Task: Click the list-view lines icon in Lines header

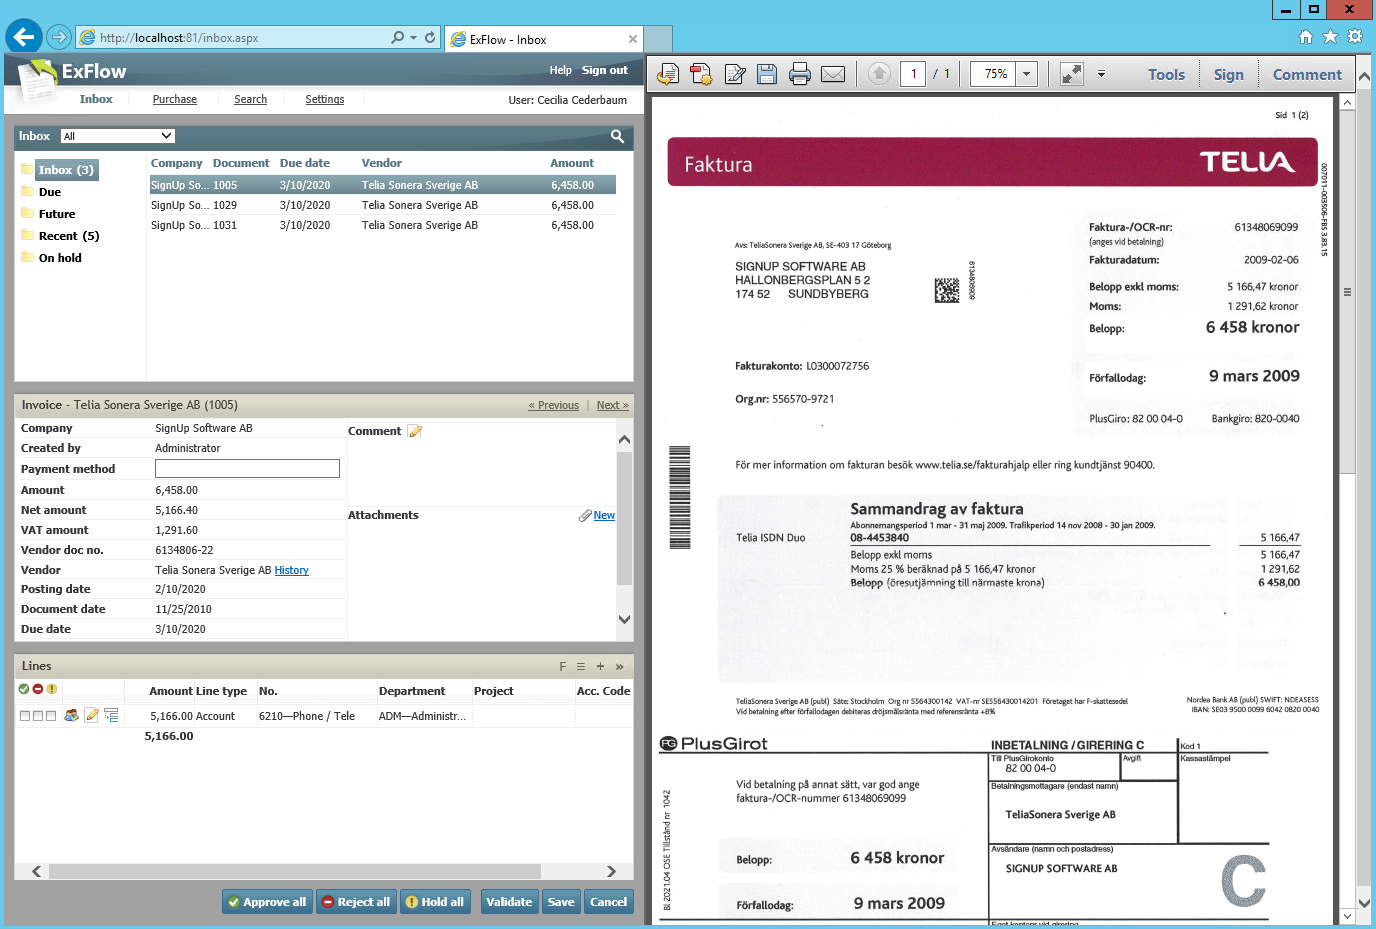Action: 581,666
